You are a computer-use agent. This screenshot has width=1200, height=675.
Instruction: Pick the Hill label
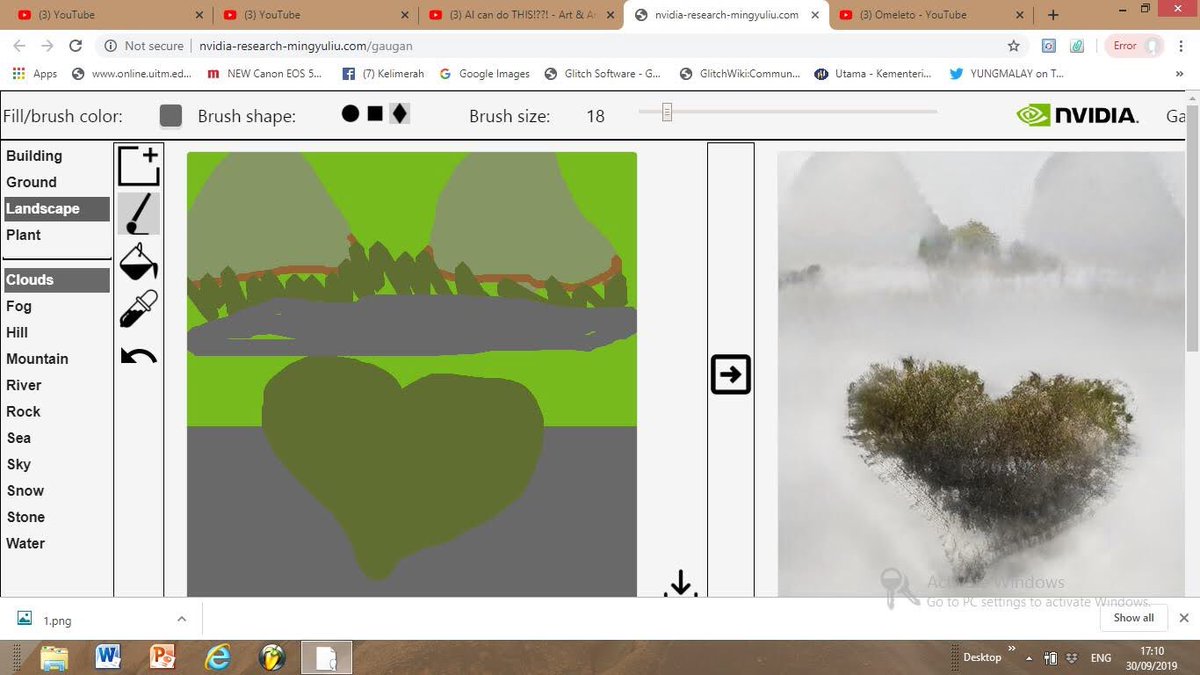pyautogui.click(x=17, y=332)
